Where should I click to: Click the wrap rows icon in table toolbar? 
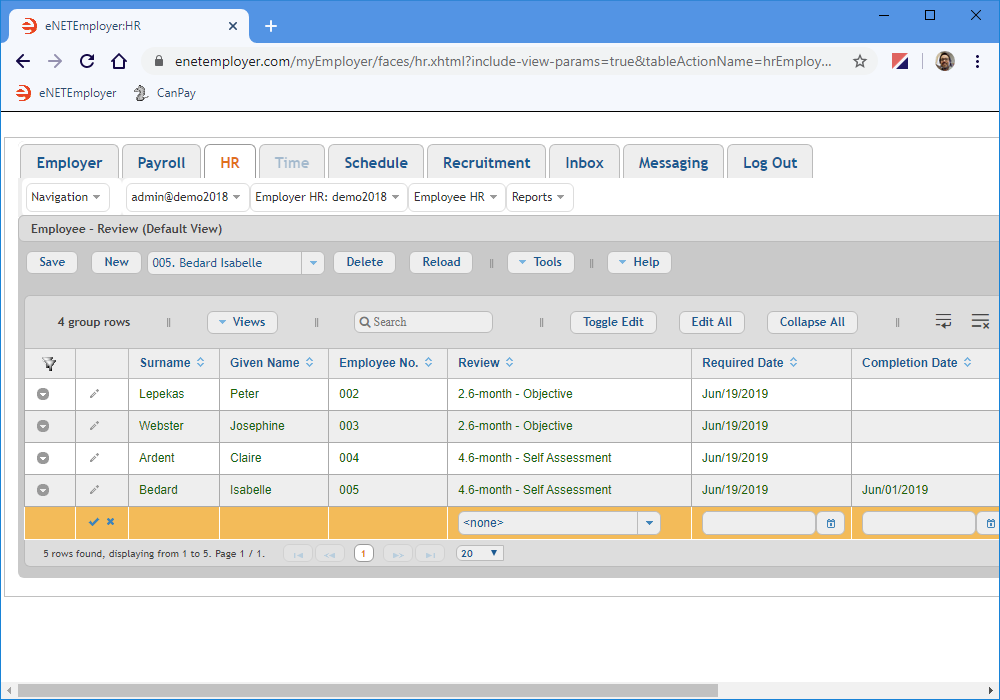(x=943, y=321)
